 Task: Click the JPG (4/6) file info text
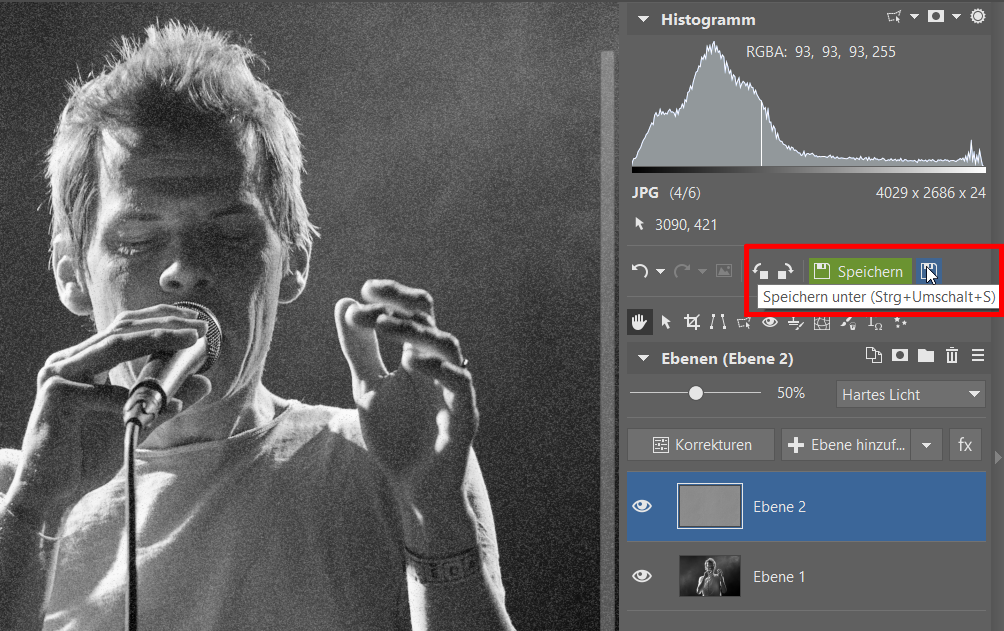(666, 193)
